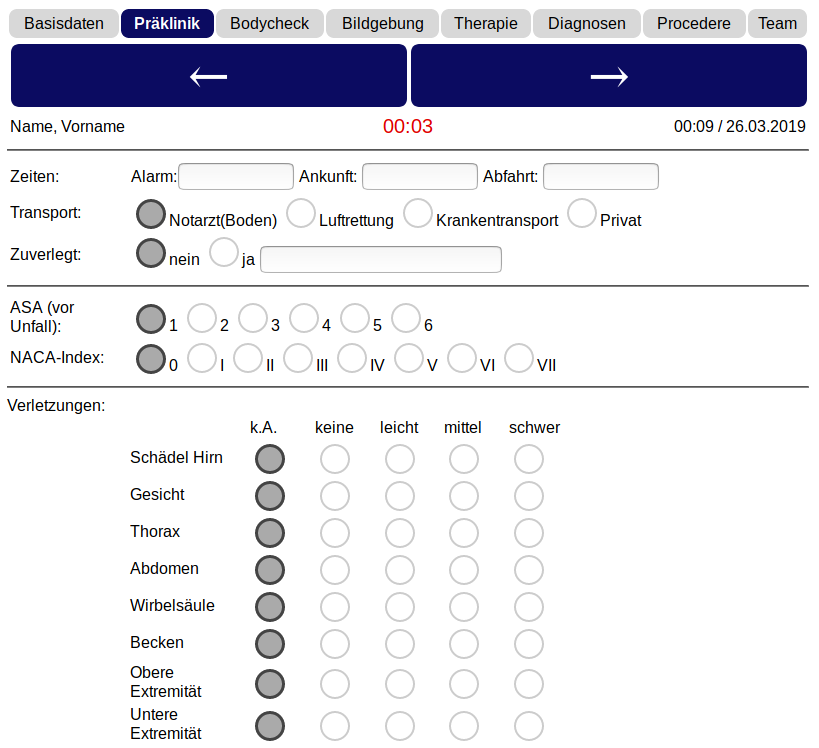Focus the Alarm time field
Viewport: 819px width, 748px height.
click(236, 177)
